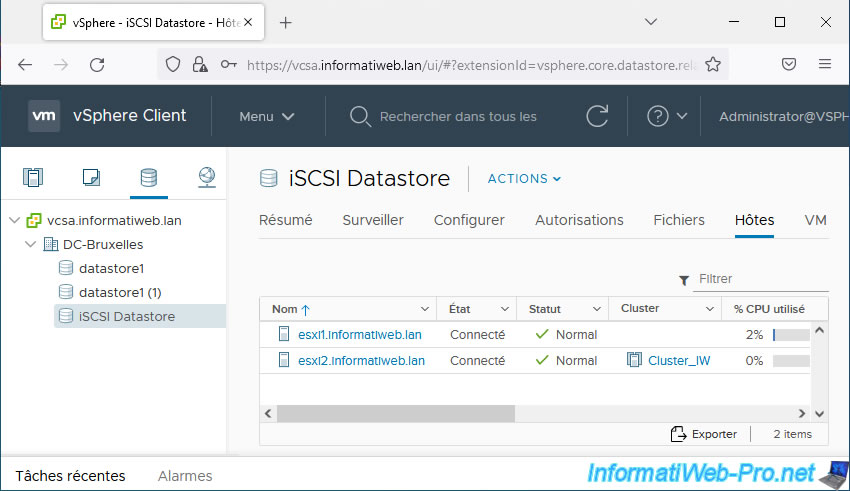This screenshot has height=491, width=850.
Task: Close the vSphere iSCSI Datastore tab
Action: [x=248, y=22]
